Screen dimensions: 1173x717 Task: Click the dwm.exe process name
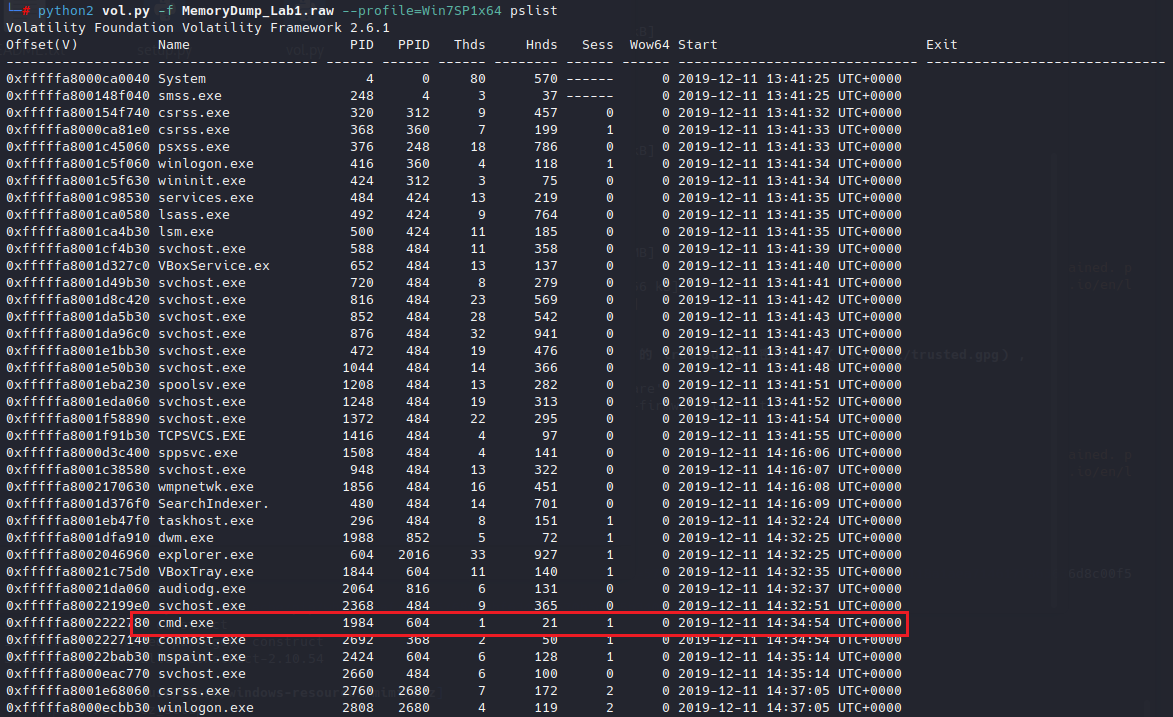(x=186, y=538)
